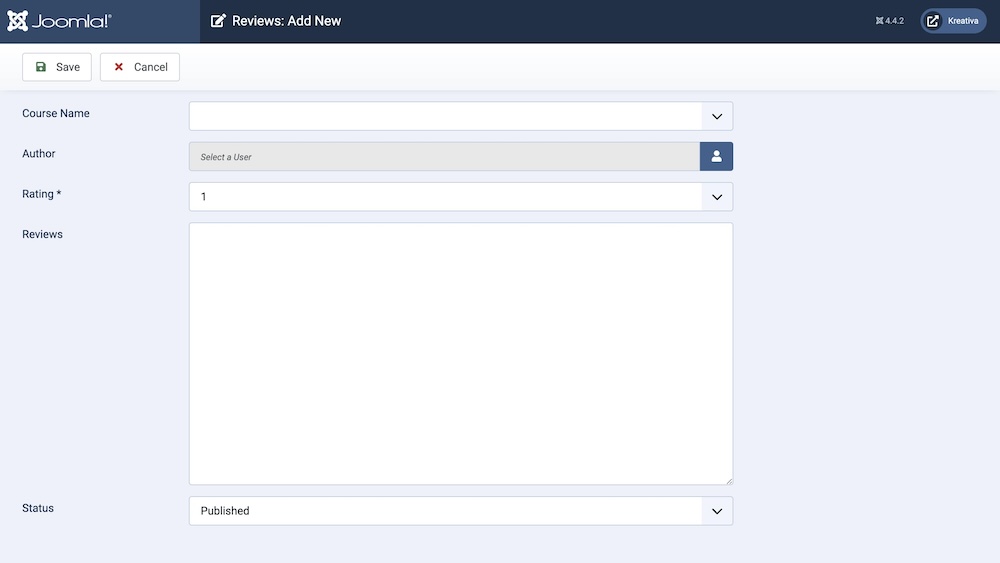This screenshot has height=563, width=1000.
Task: Click the 'Select a User' author field
Action: click(x=444, y=156)
